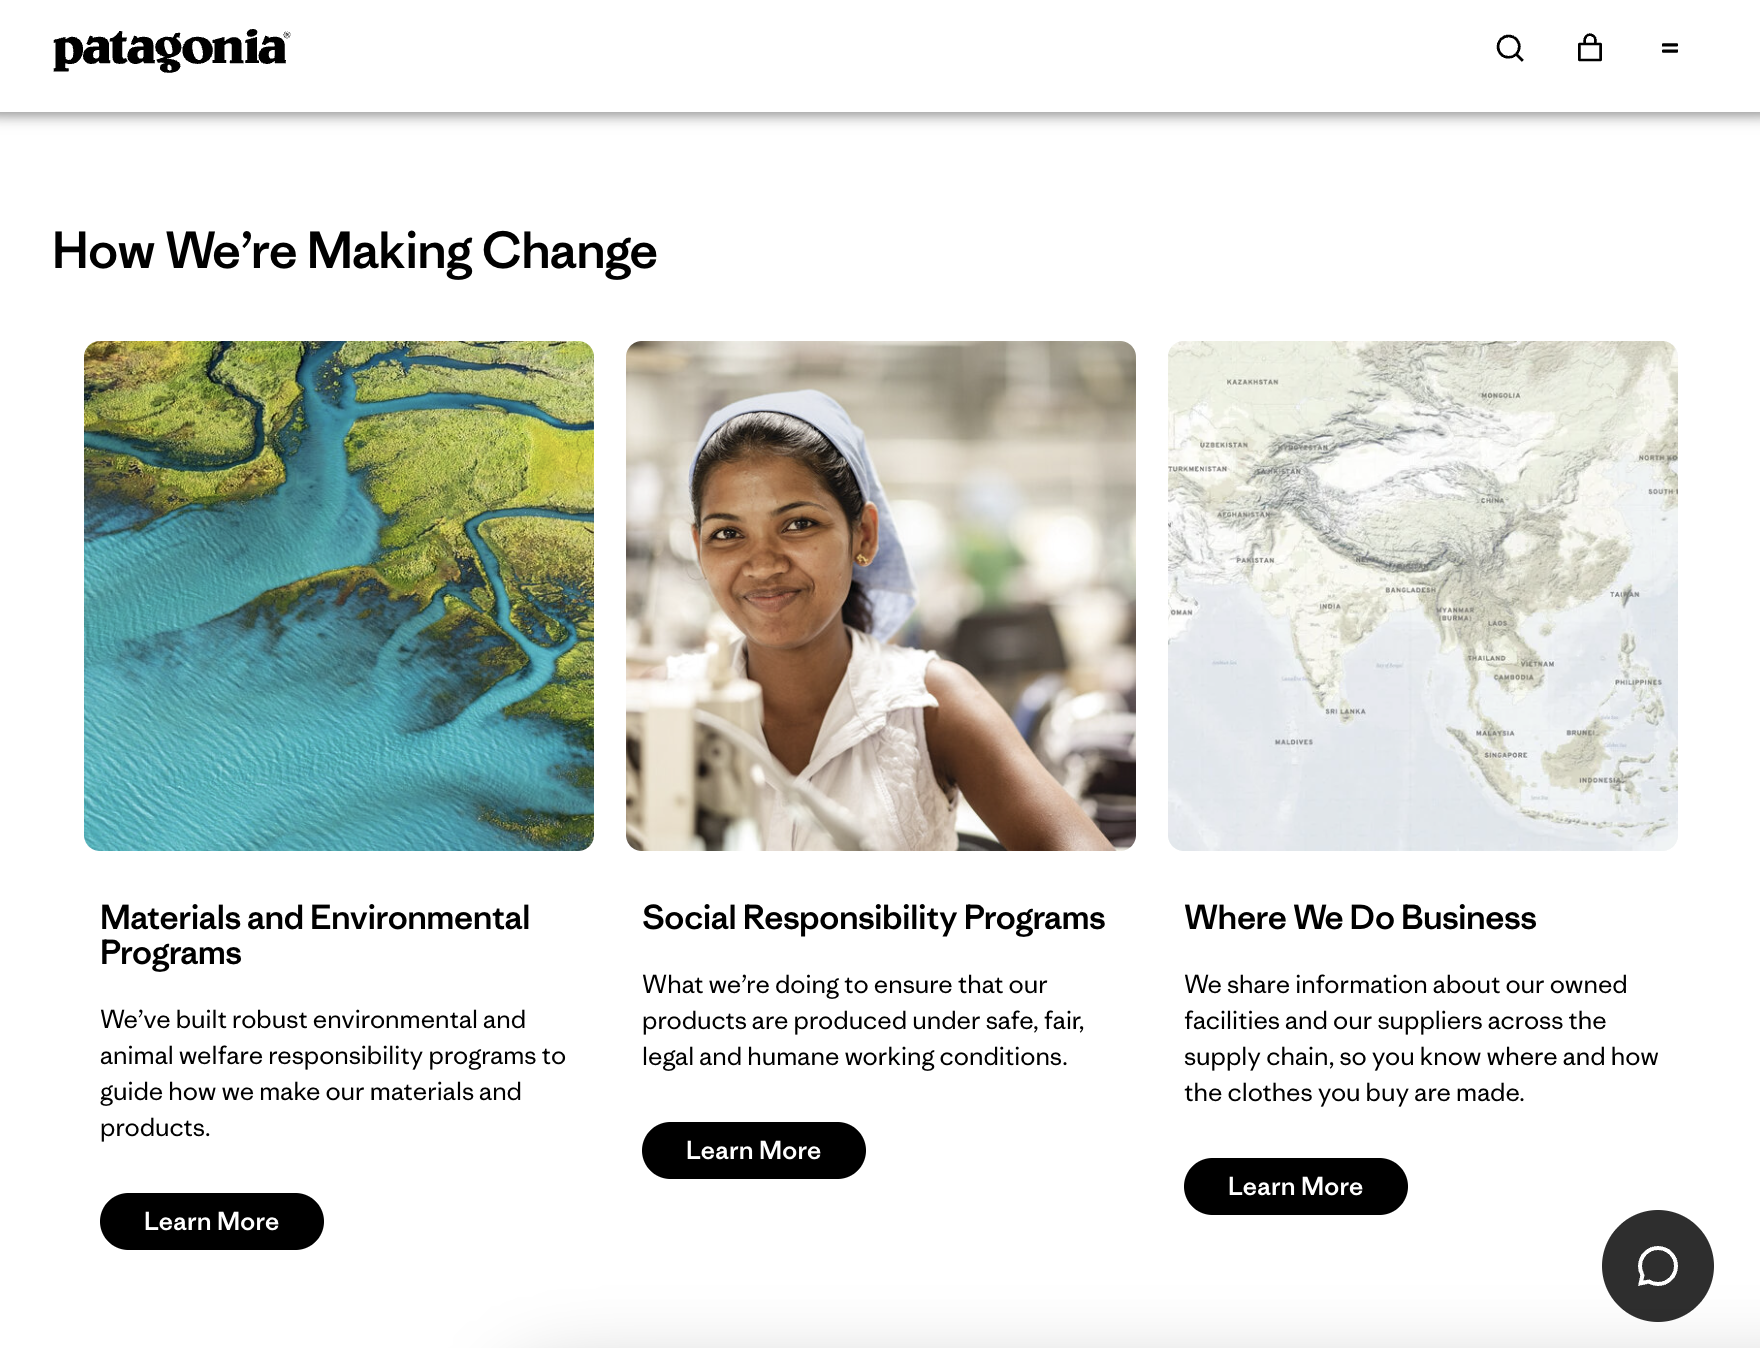Open the shopping bag cart icon
The height and width of the screenshot is (1348, 1760).
pyautogui.click(x=1589, y=48)
